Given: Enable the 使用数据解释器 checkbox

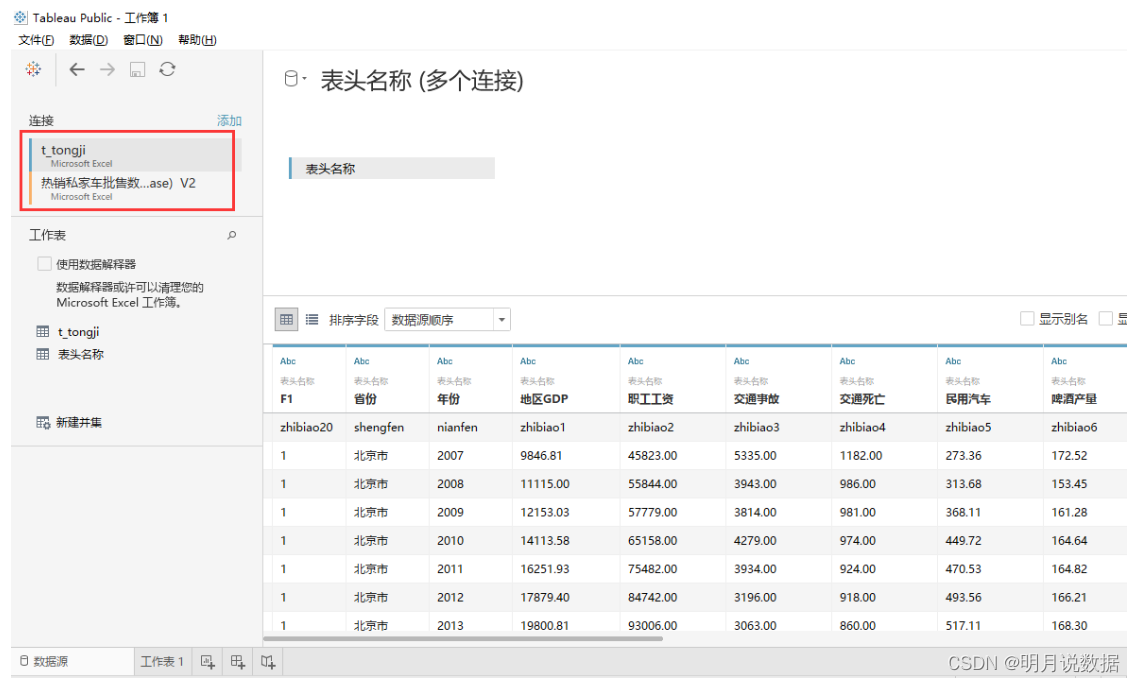Looking at the screenshot, I should (x=44, y=264).
